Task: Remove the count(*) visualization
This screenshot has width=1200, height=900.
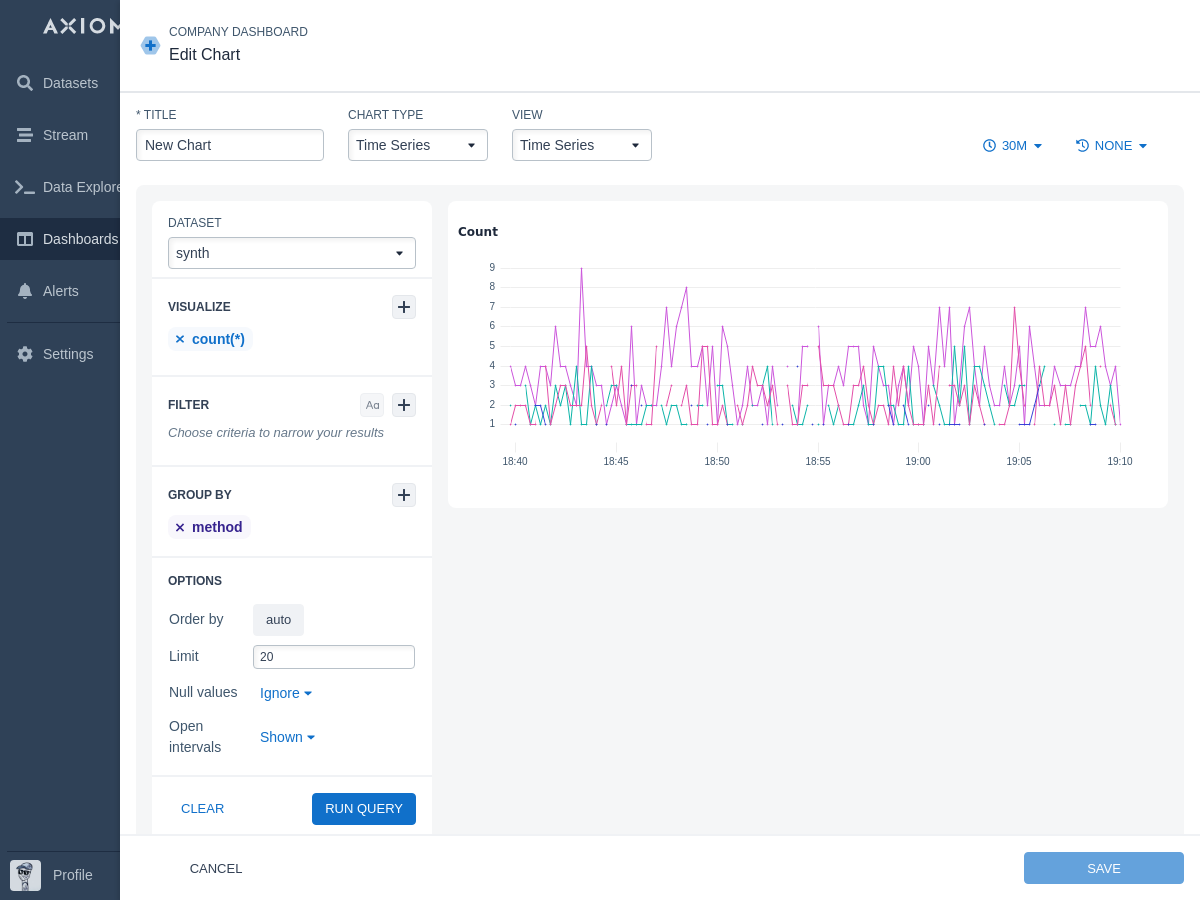Action: coord(180,339)
